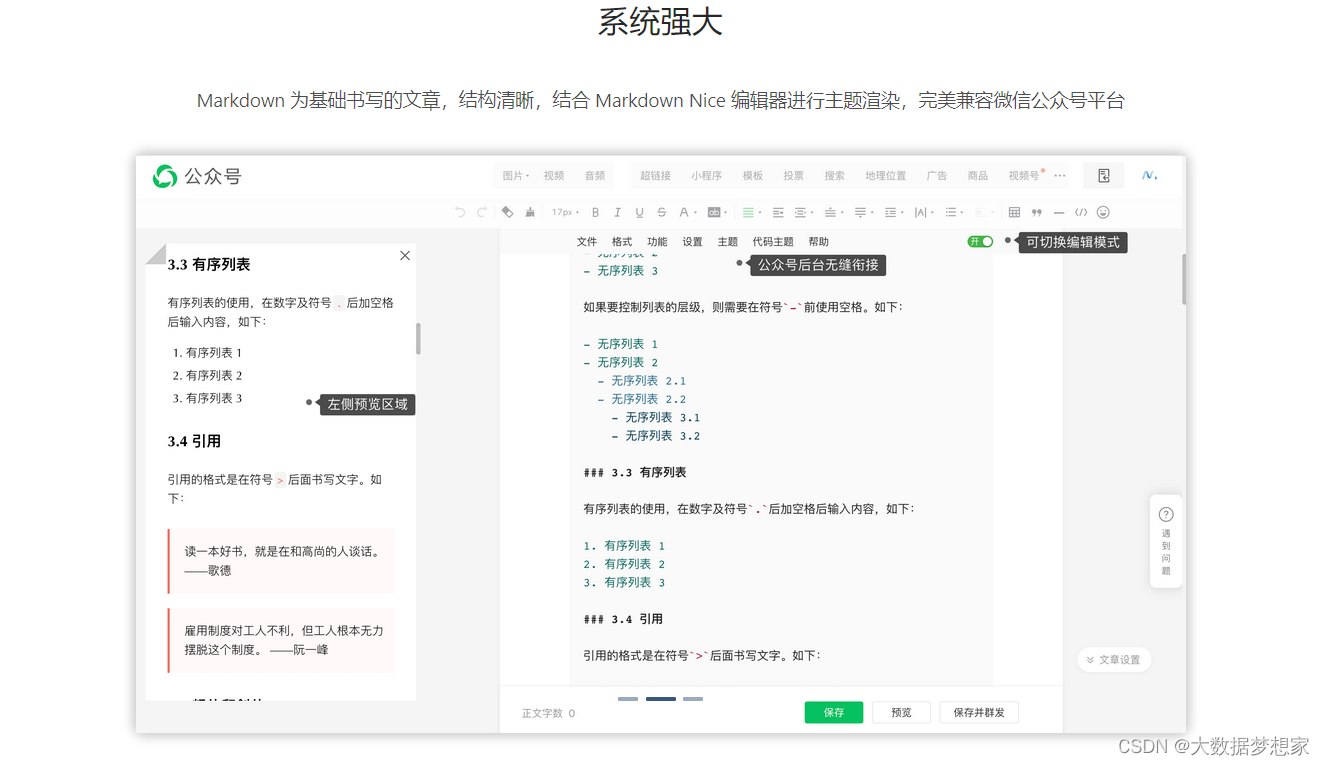The width and height of the screenshot is (1324, 765).
Task: Open the line spacing dropdown
Action: [893, 212]
